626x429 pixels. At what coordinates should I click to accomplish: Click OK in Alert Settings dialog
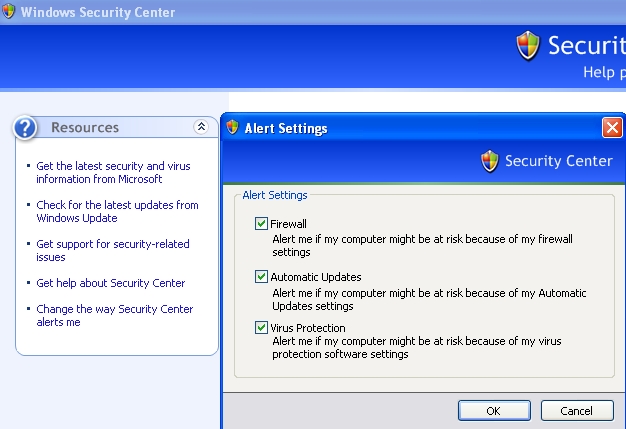click(x=494, y=411)
